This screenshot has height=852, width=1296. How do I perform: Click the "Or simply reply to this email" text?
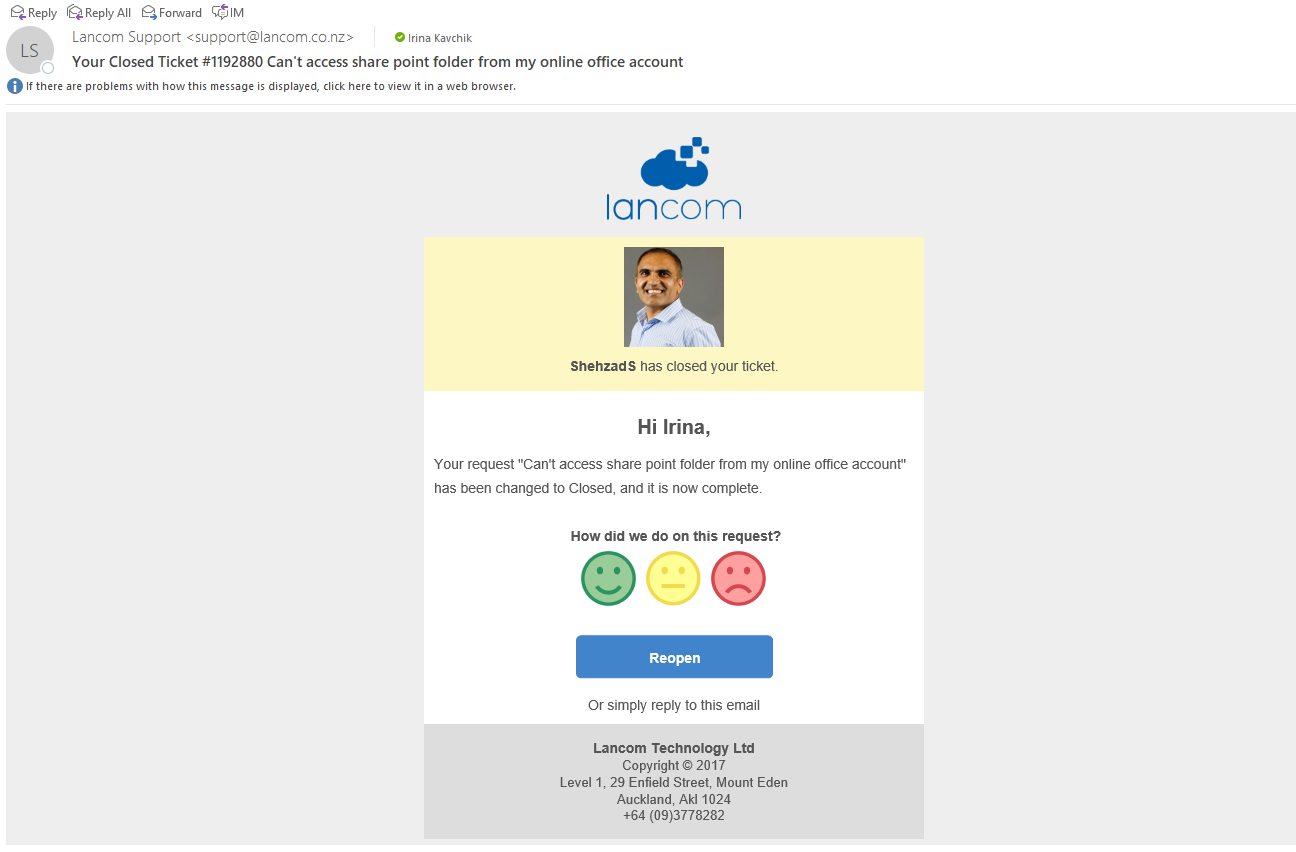[674, 705]
